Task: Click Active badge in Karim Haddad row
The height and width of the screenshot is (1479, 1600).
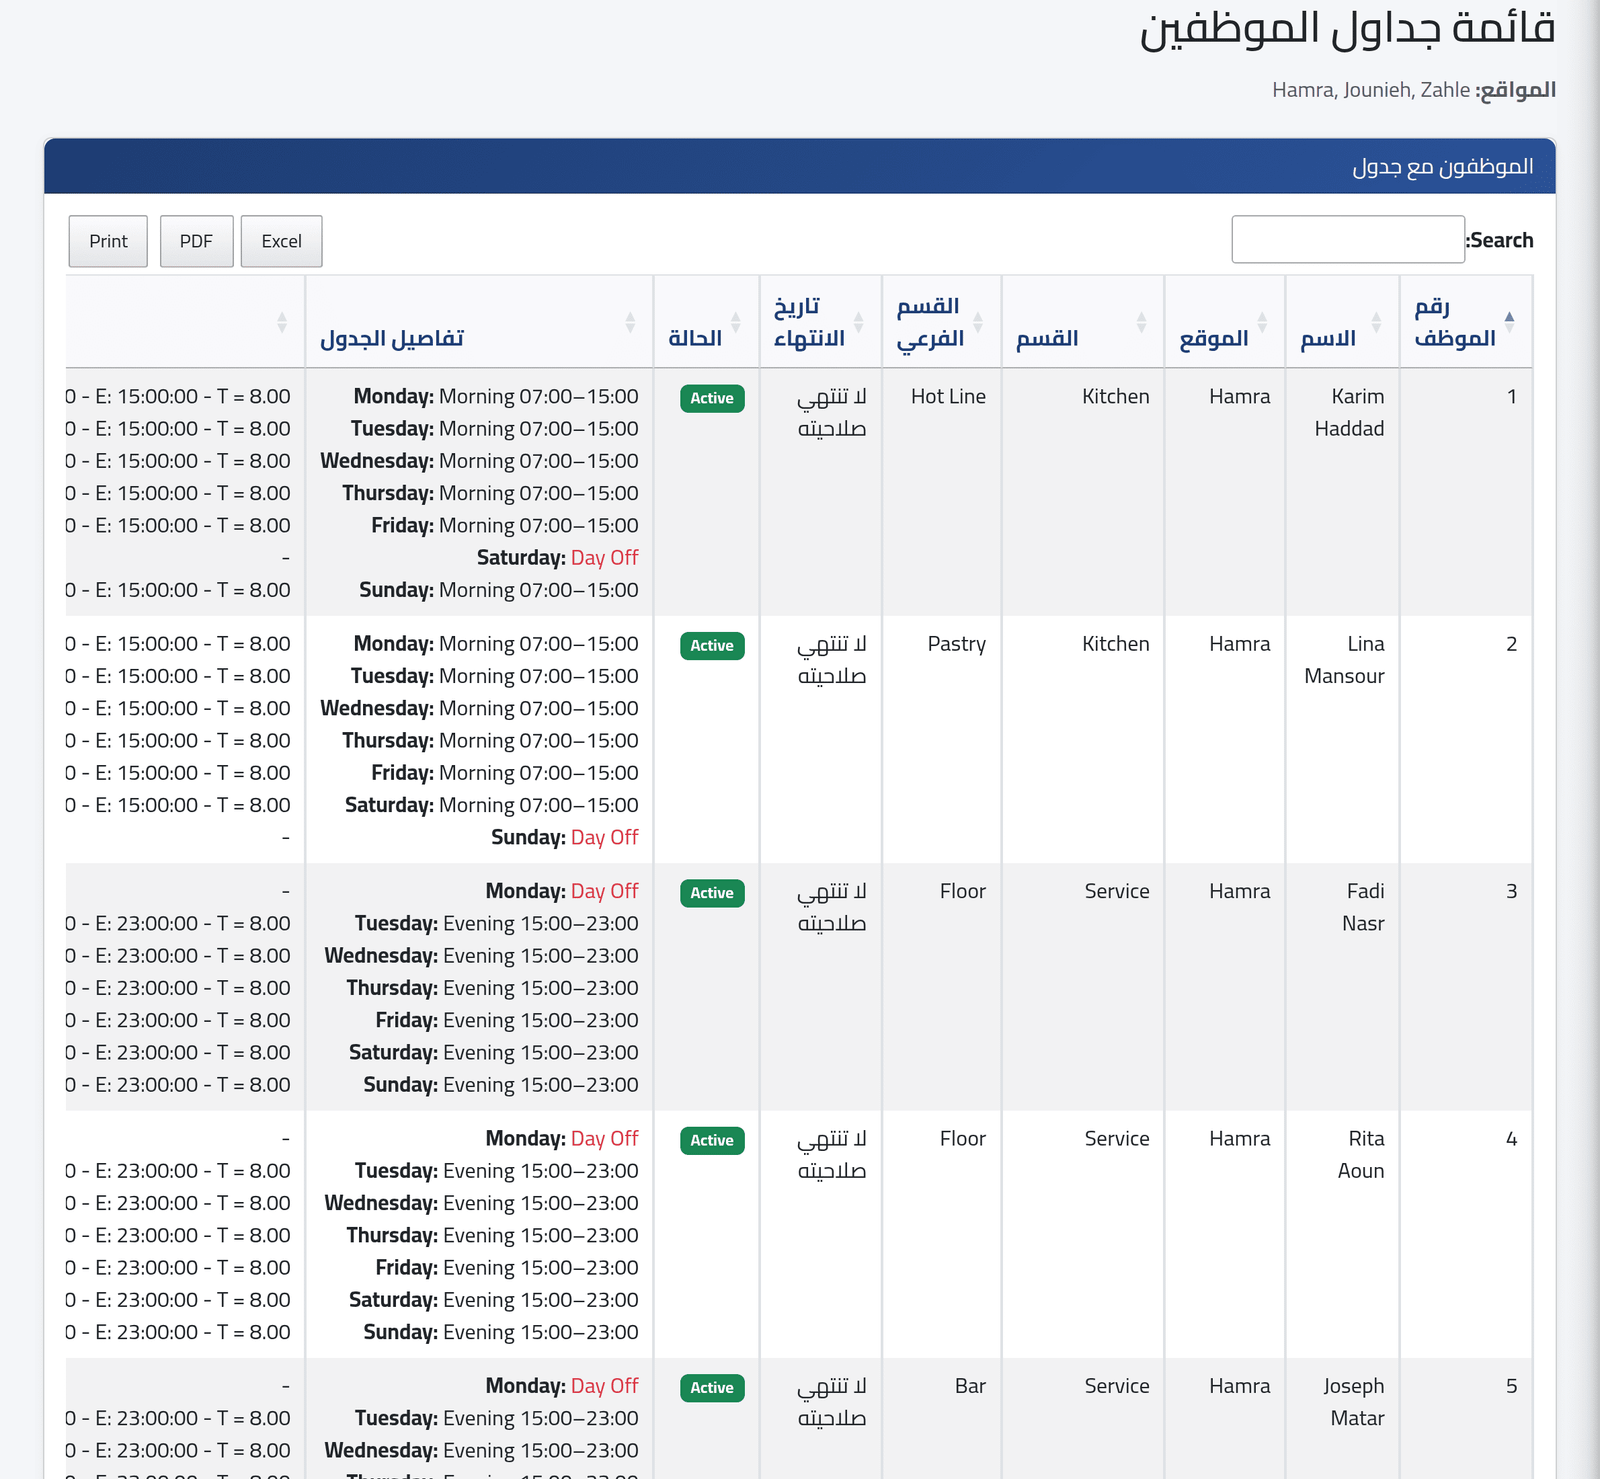Action: (712, 398)
